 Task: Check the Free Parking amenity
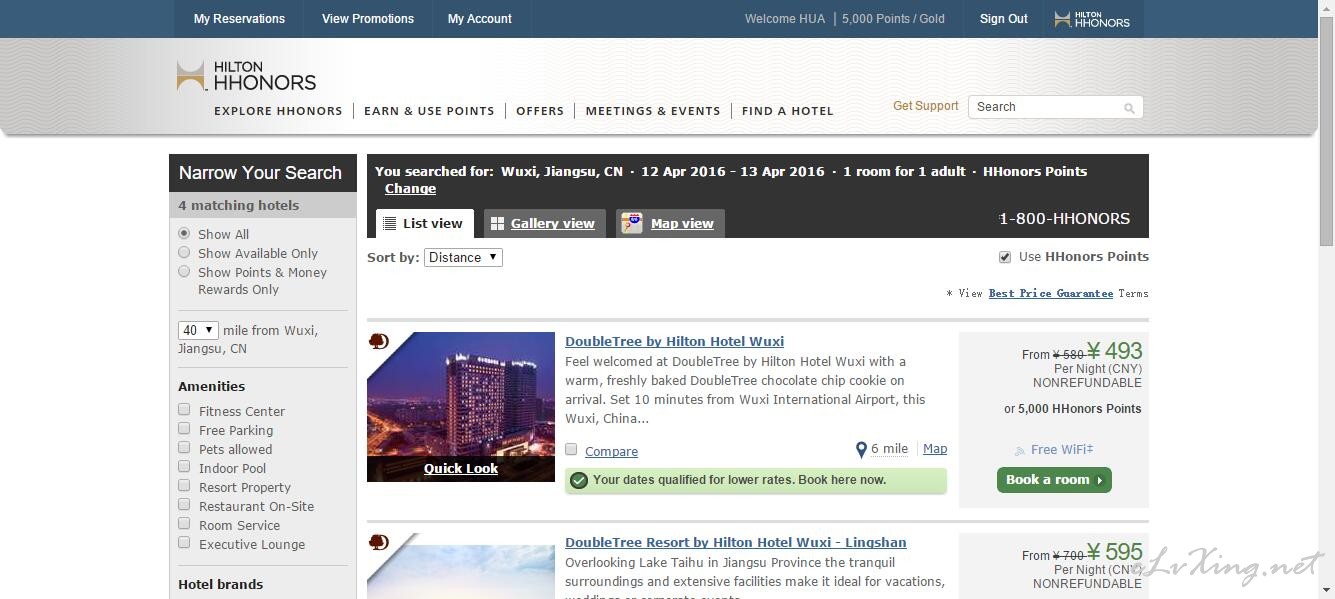click(184, 428)
